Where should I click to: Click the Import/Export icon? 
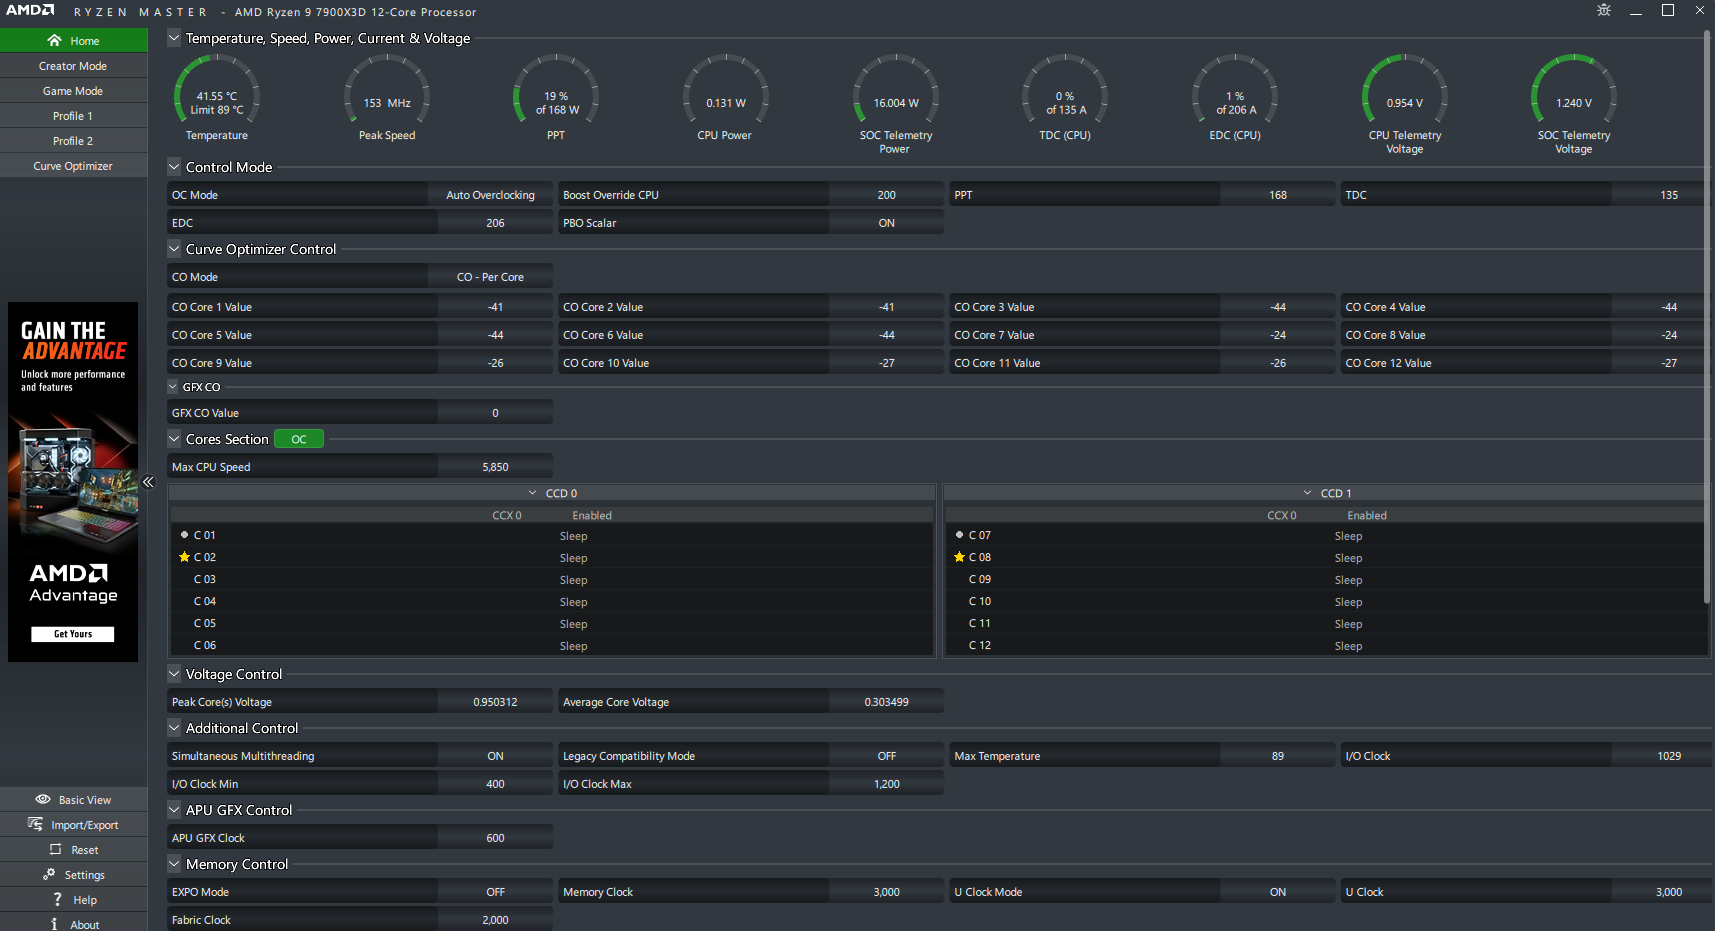pyautogui.click(x=36, y=825)
